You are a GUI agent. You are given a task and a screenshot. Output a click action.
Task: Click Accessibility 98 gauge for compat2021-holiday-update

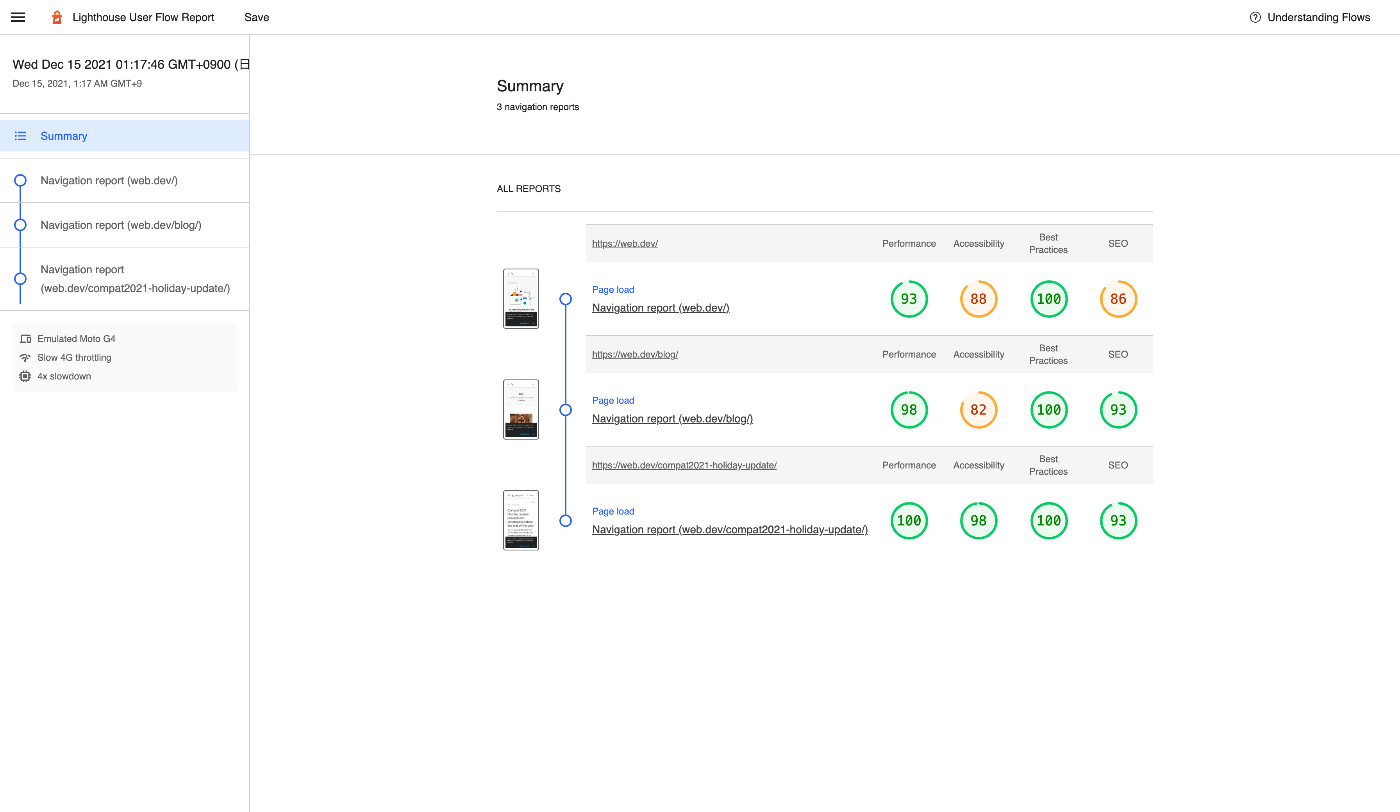click(979, 521)
